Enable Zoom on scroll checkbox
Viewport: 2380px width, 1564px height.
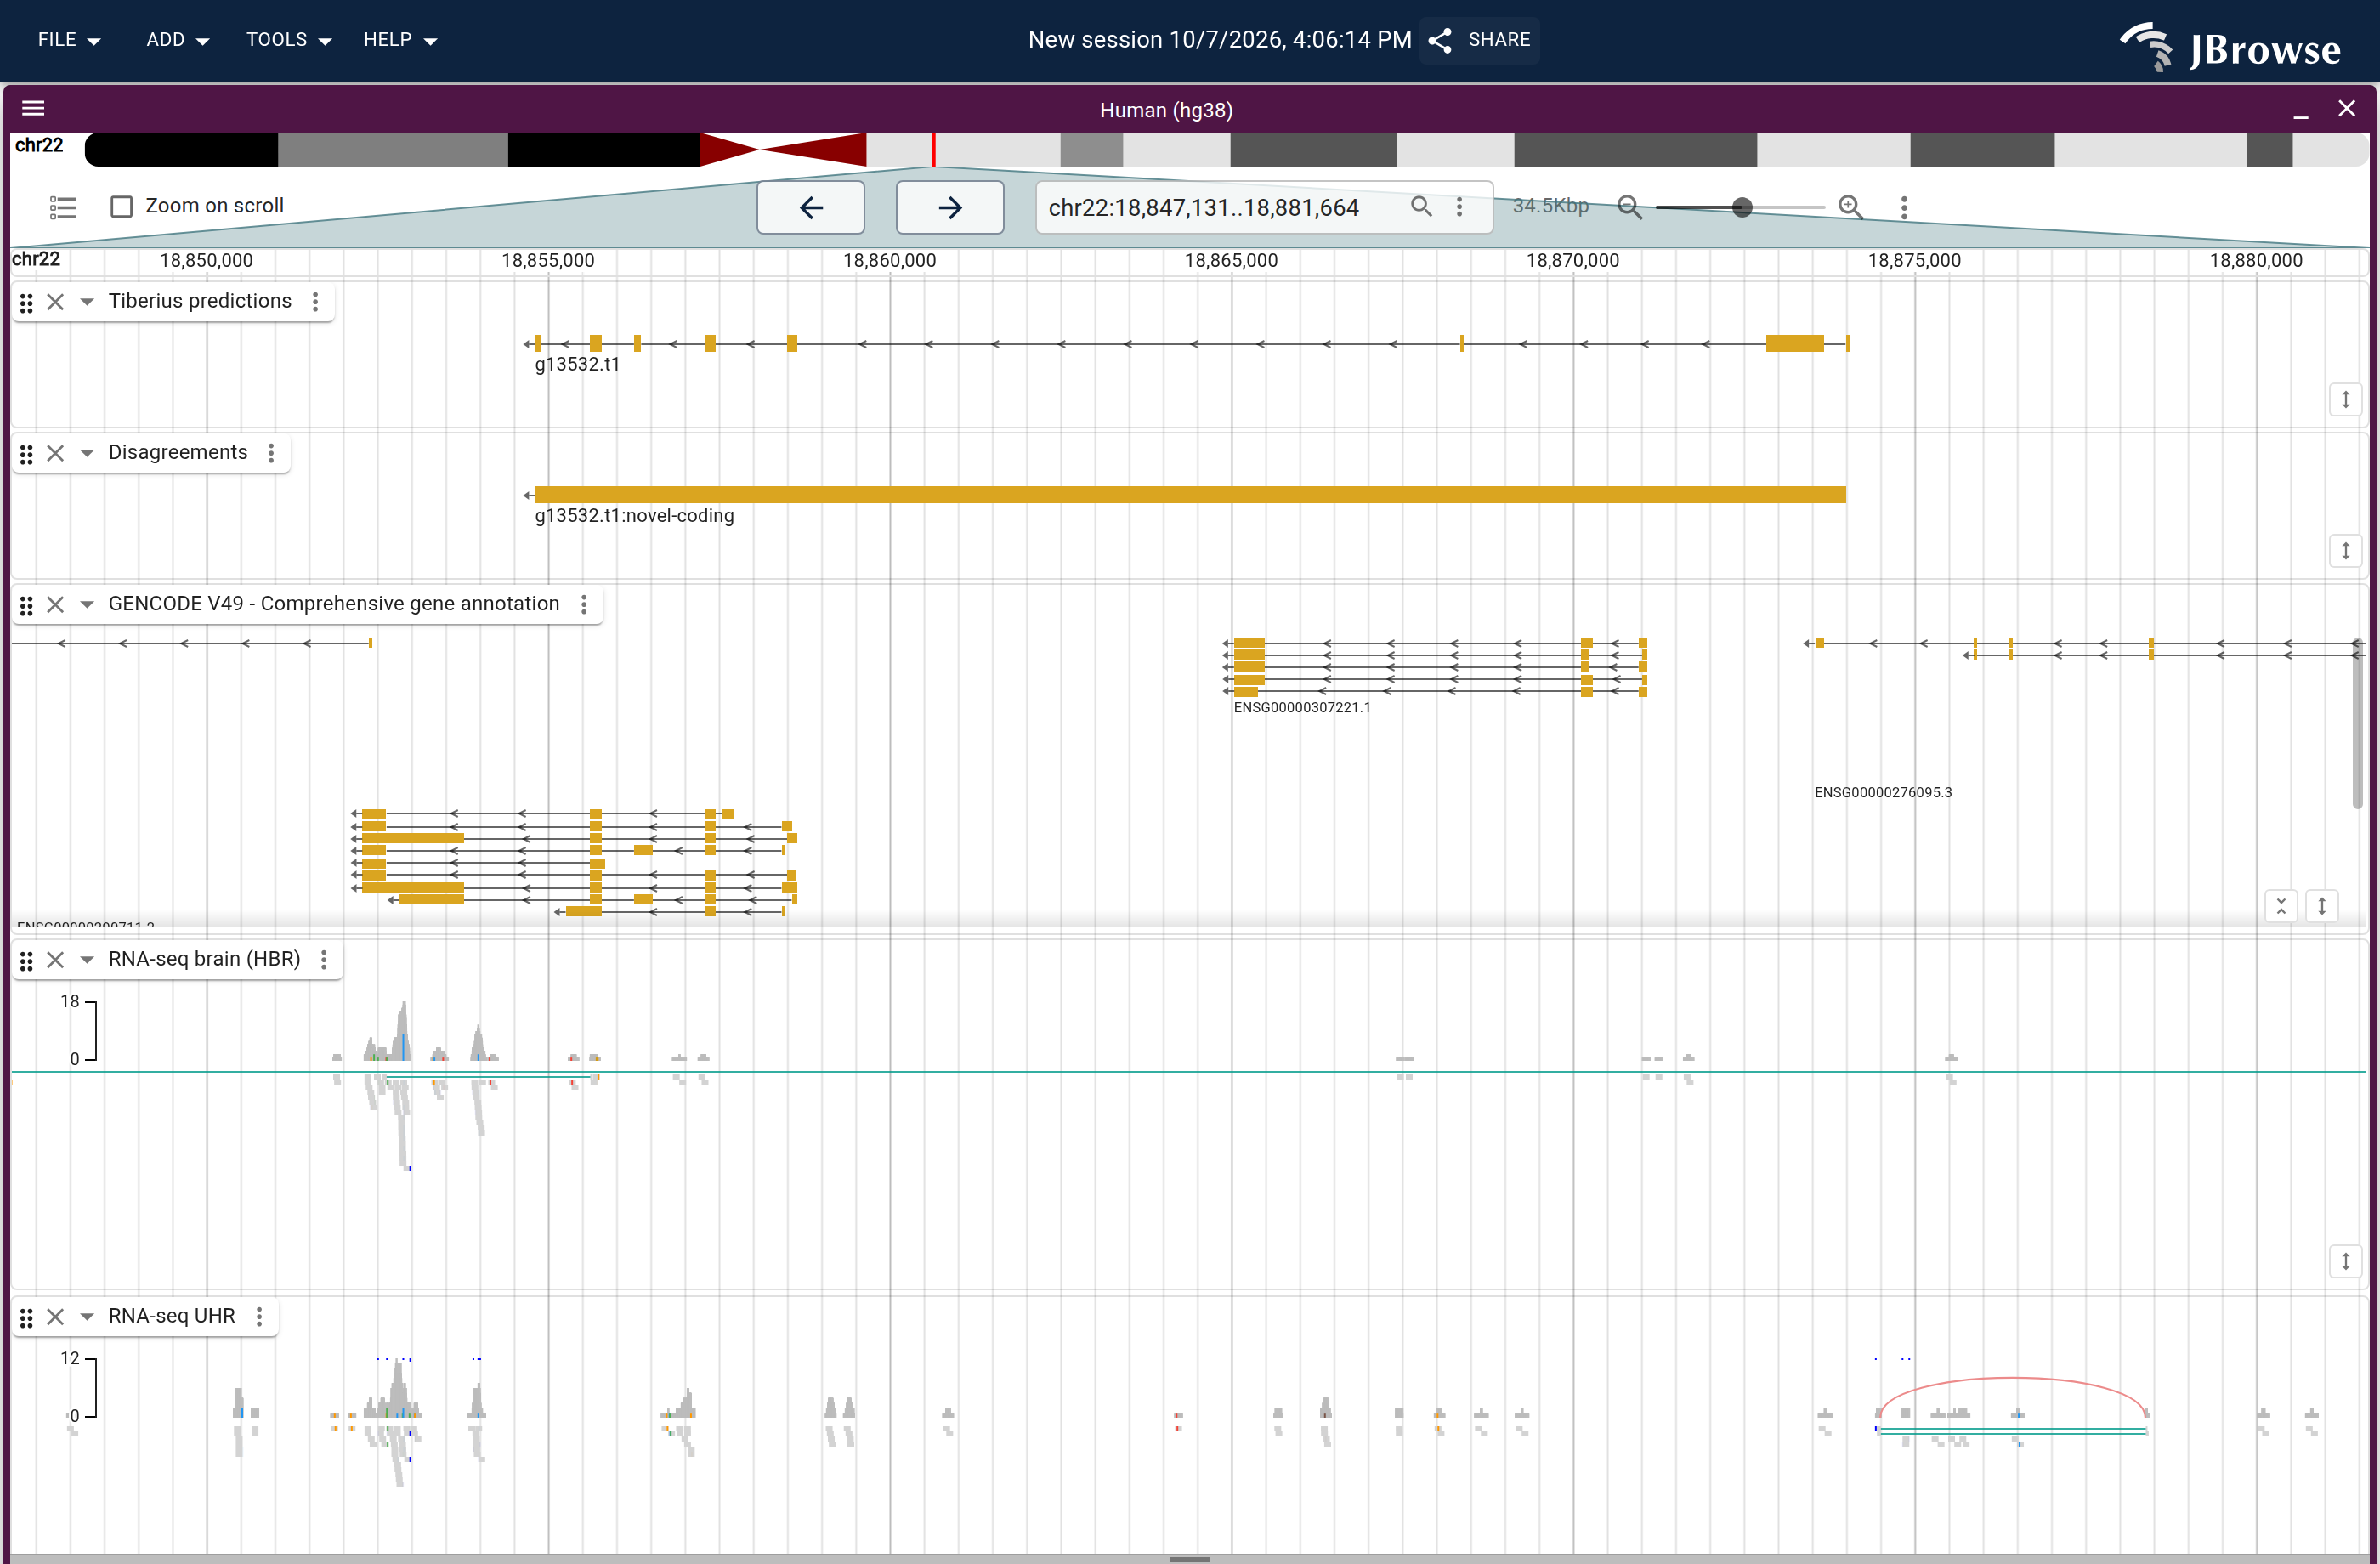coord(122,206)
